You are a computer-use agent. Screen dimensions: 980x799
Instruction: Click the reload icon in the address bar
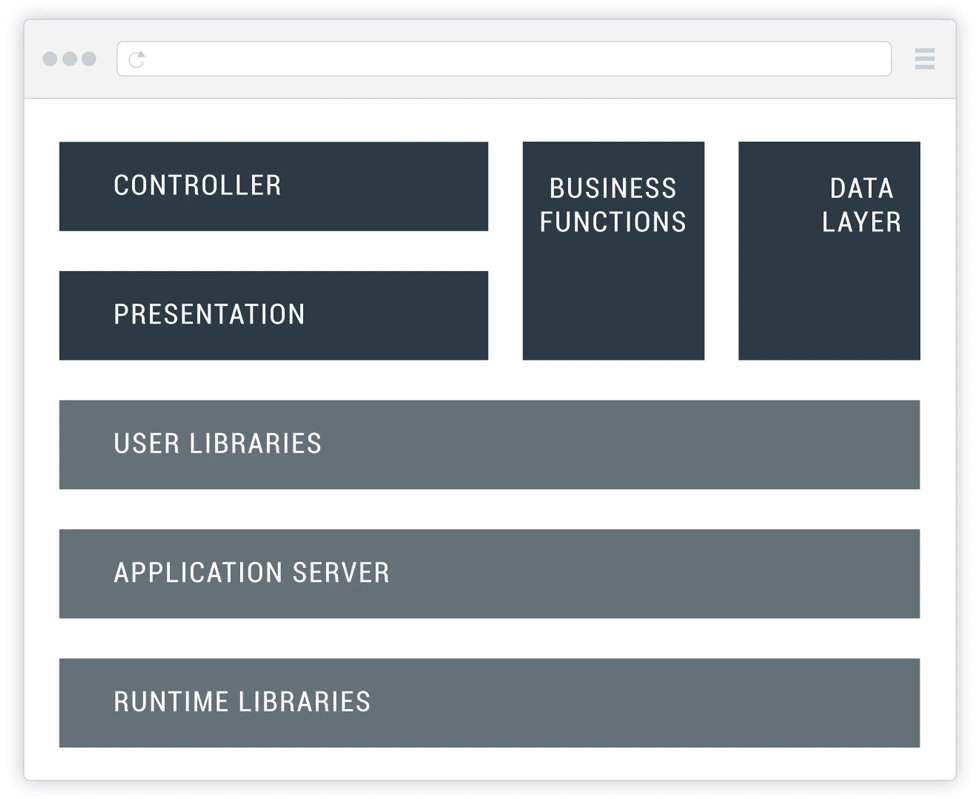click(x=137, y=59)
